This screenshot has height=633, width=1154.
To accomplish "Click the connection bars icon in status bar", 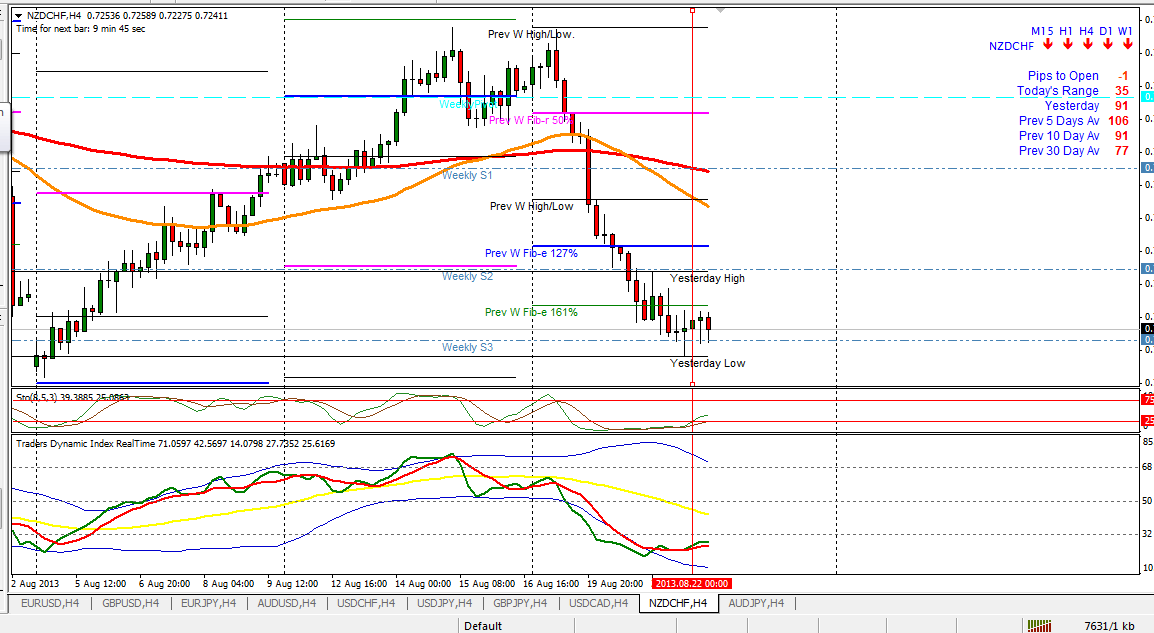I will [1039, 626].
